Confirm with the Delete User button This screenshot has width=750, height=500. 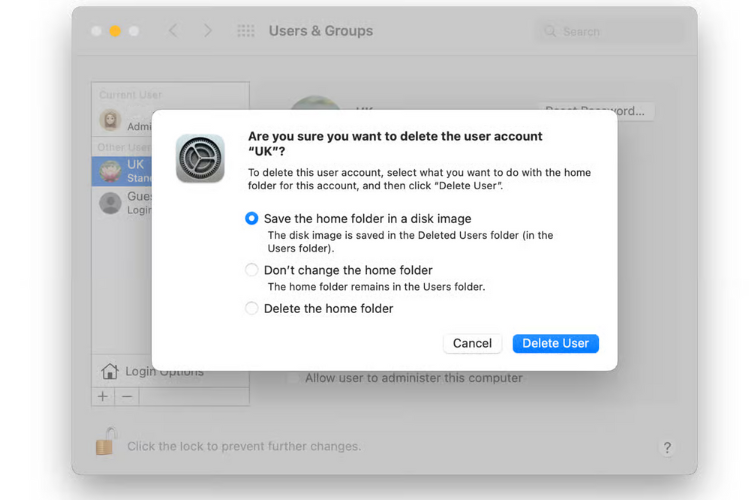[555, 343]
